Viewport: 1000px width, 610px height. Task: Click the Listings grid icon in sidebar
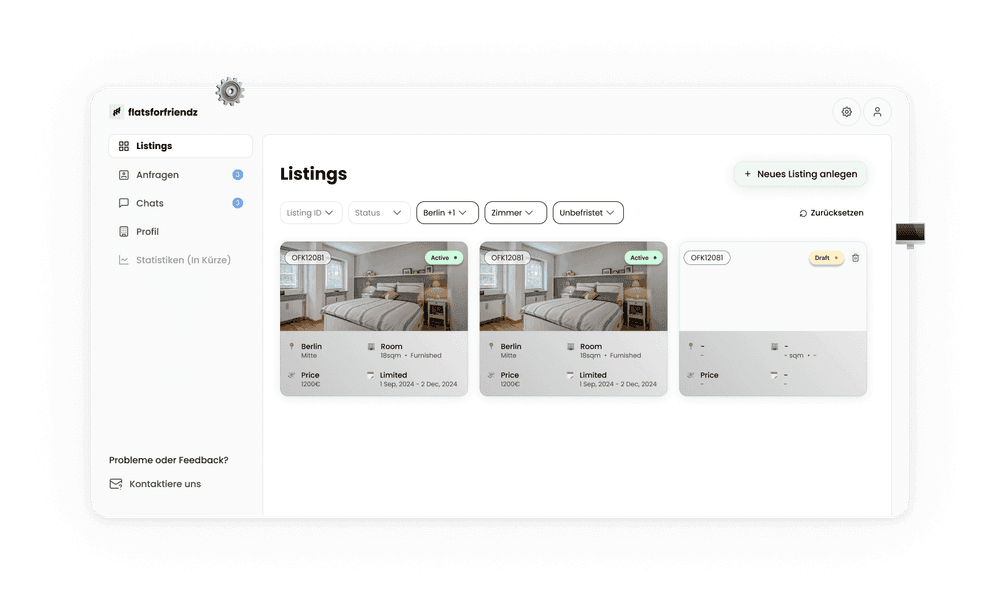pyautogui.click(x=124, y=146)
